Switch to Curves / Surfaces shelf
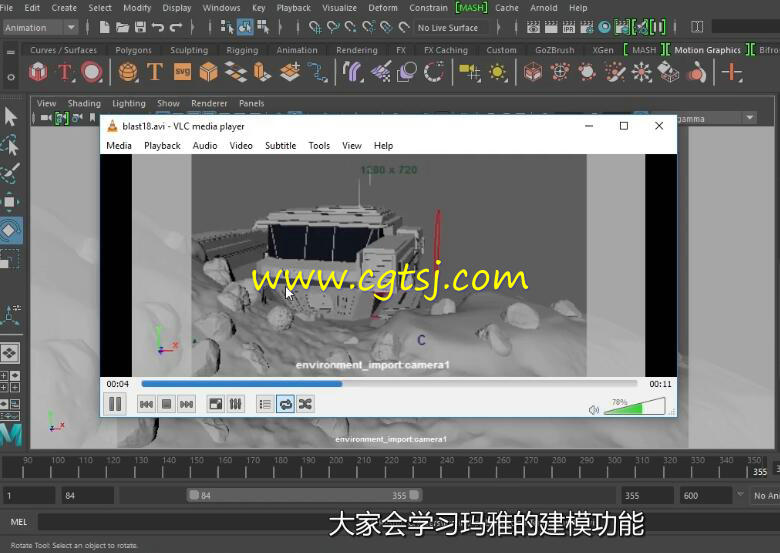This screenshot has height=553, width=780. tap(63, 50)
